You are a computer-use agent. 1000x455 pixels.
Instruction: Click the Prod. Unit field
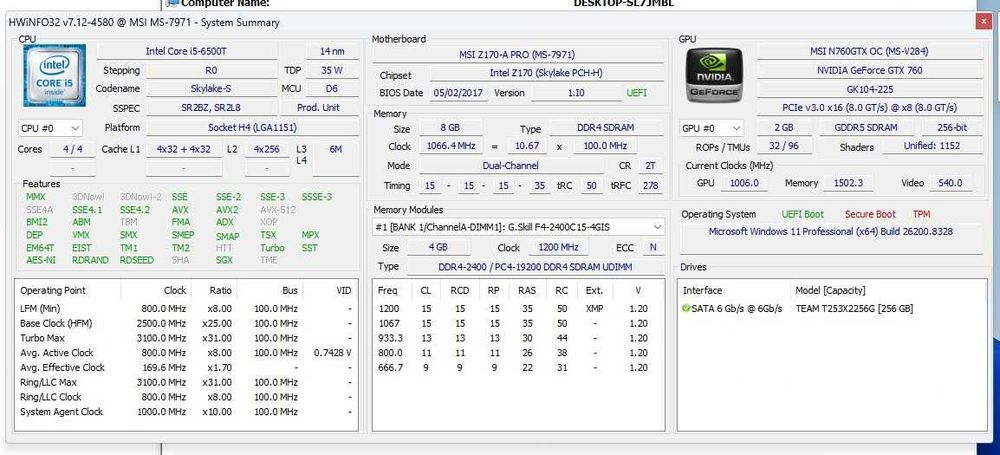[318, 107]
